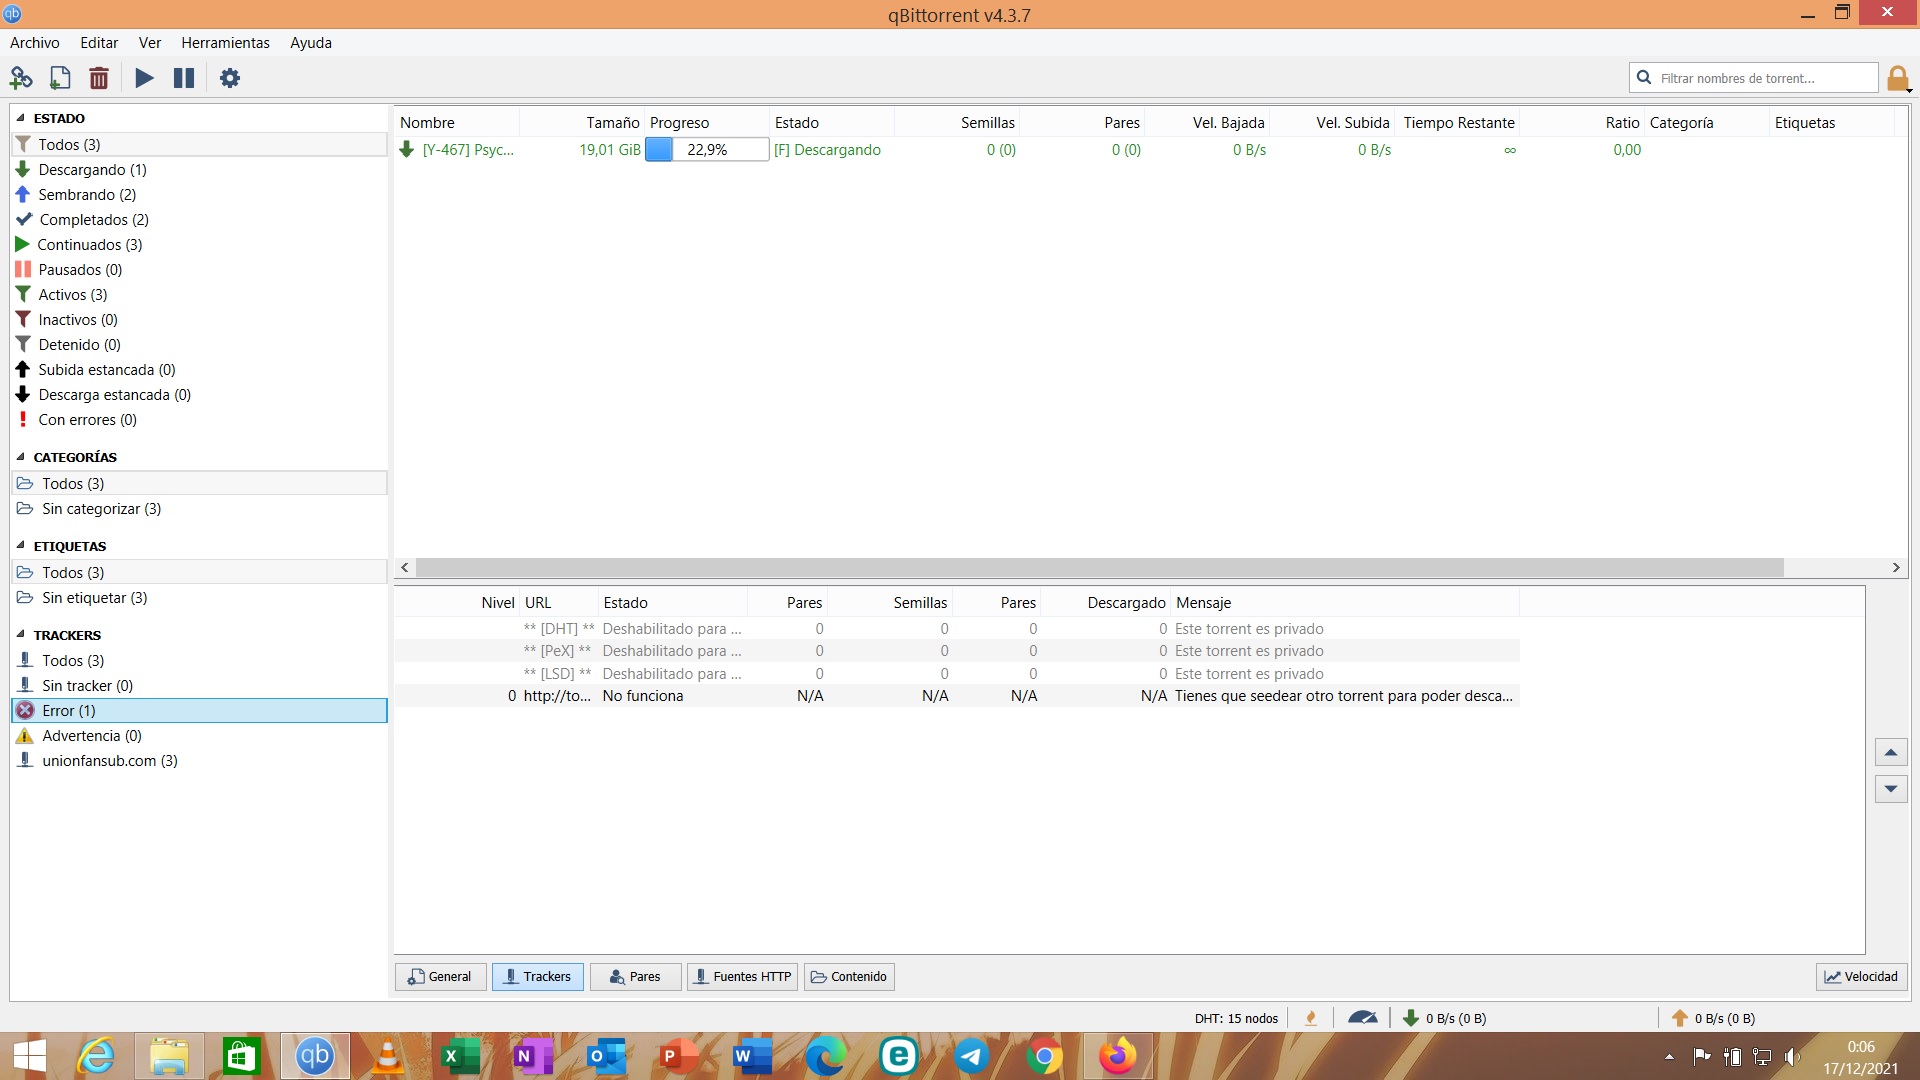Click the add torrent link icon

click(21, 78)
